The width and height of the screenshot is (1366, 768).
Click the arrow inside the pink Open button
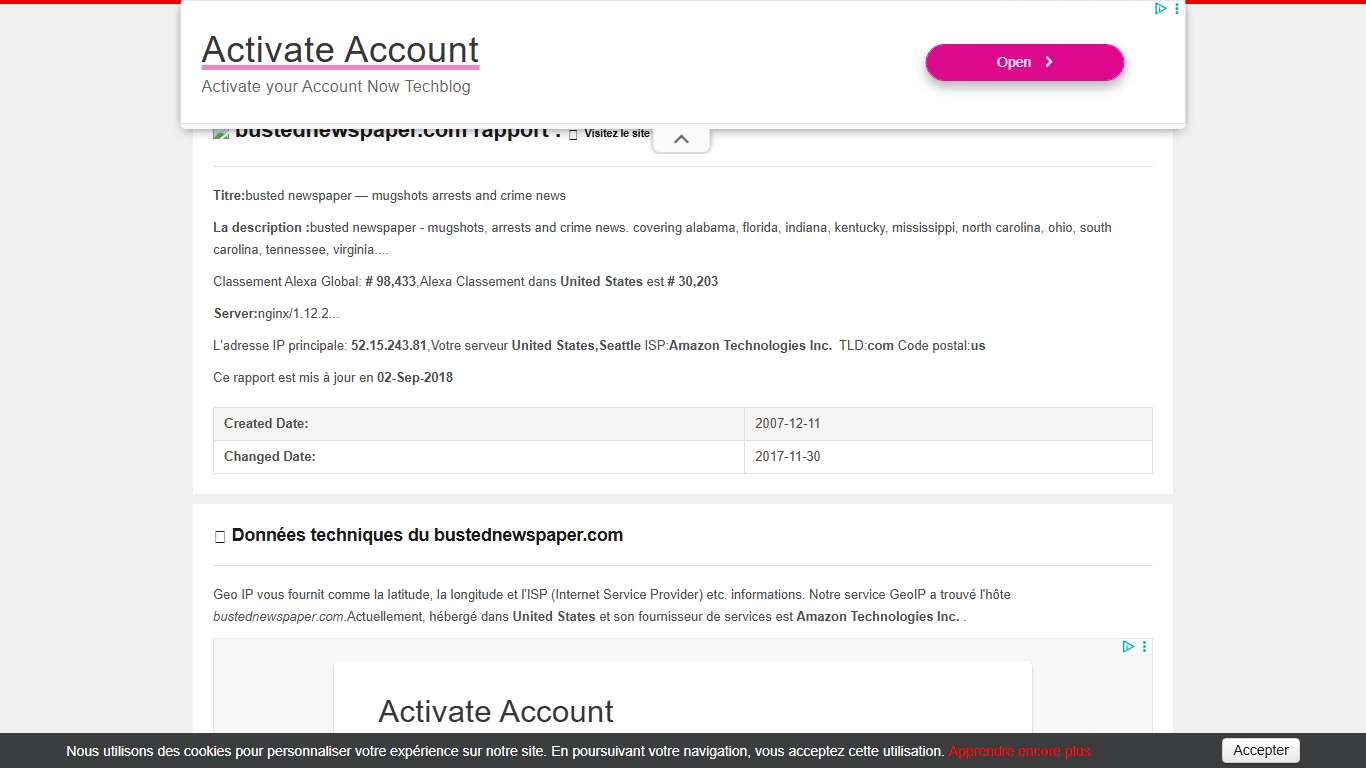(1049, 62)
